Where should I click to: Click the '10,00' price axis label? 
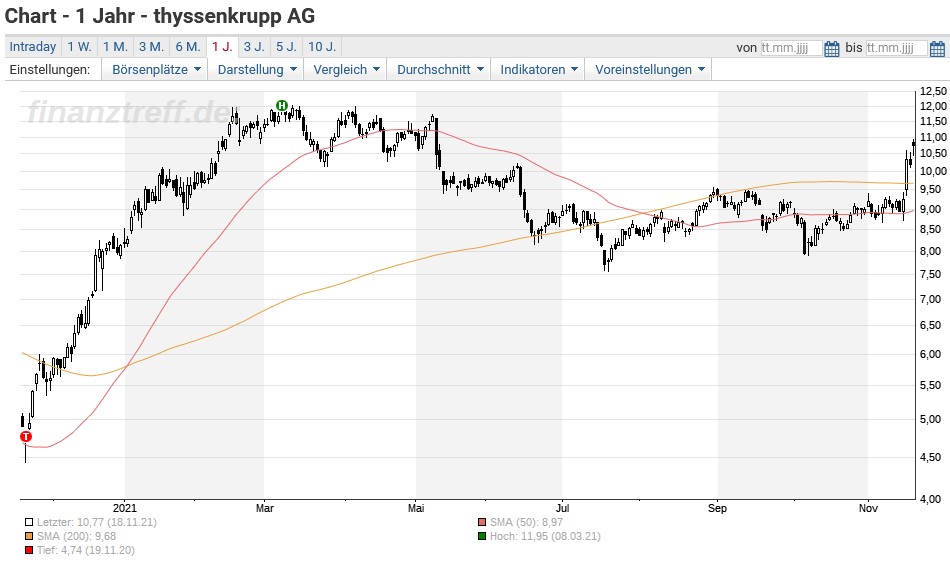(933, 171)
